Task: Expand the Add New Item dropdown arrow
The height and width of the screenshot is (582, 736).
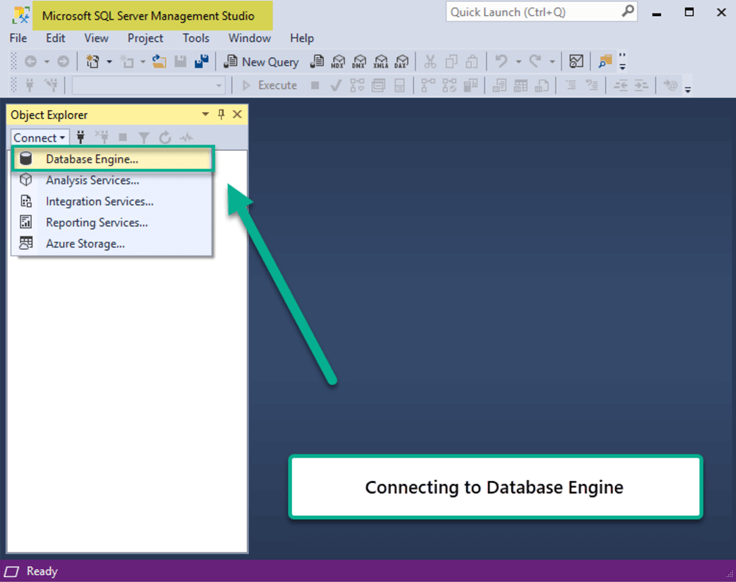Action: 143,61
